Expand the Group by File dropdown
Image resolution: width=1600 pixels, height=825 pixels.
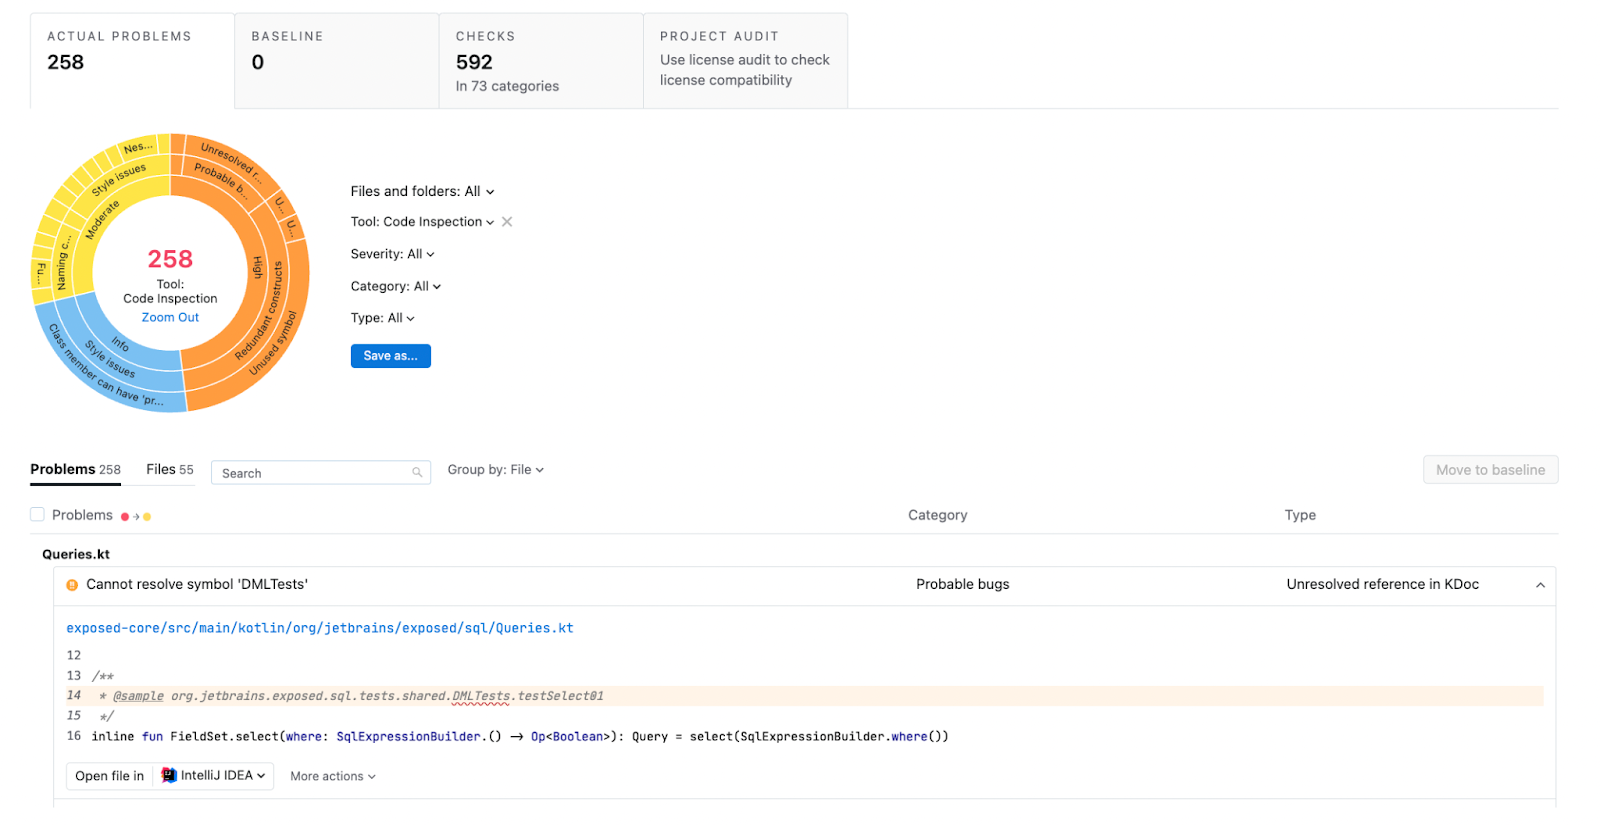495,470
